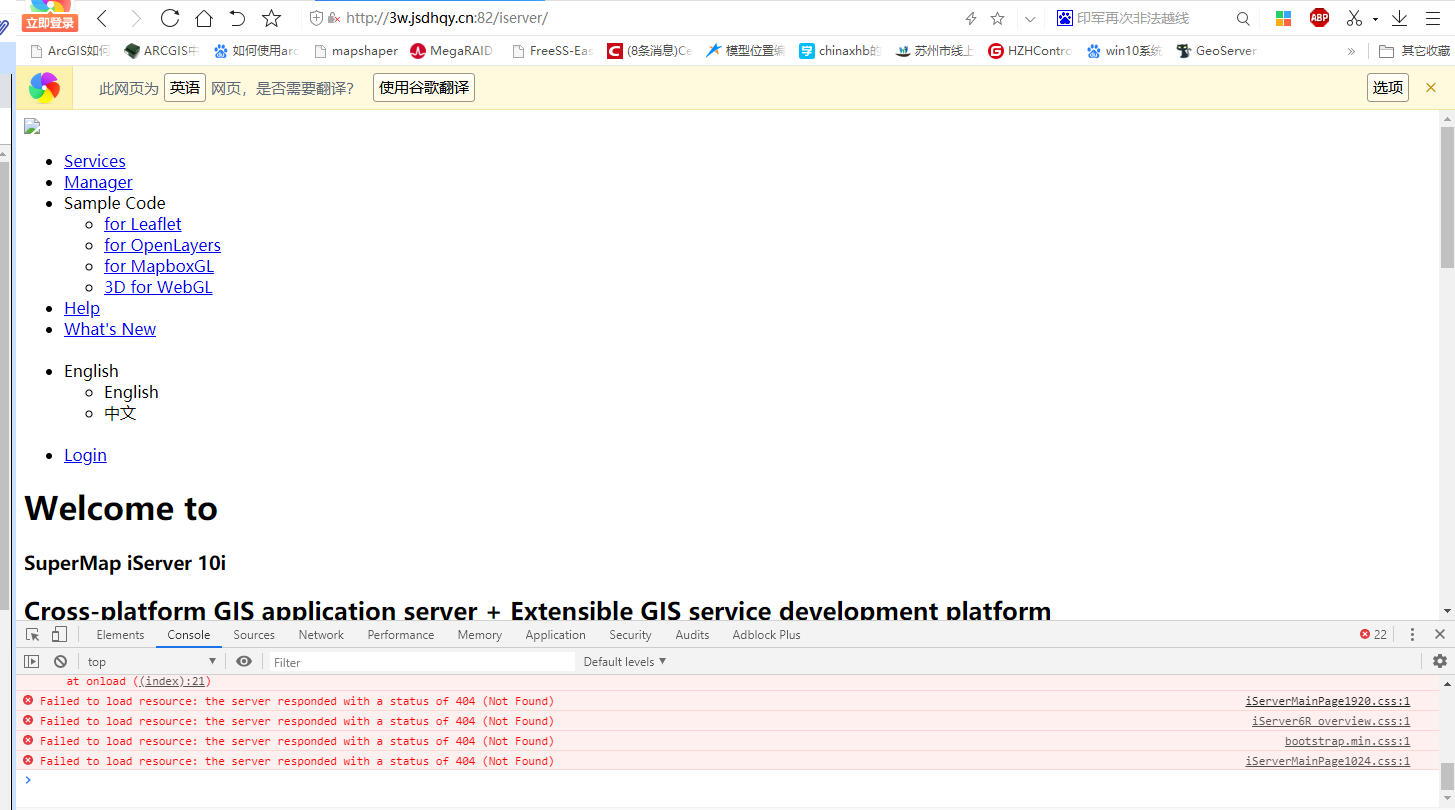The width and height of the screenshot is (1455, 810).
Task: Open the downloads arrow icon
Action: (x=1400, y=18)
